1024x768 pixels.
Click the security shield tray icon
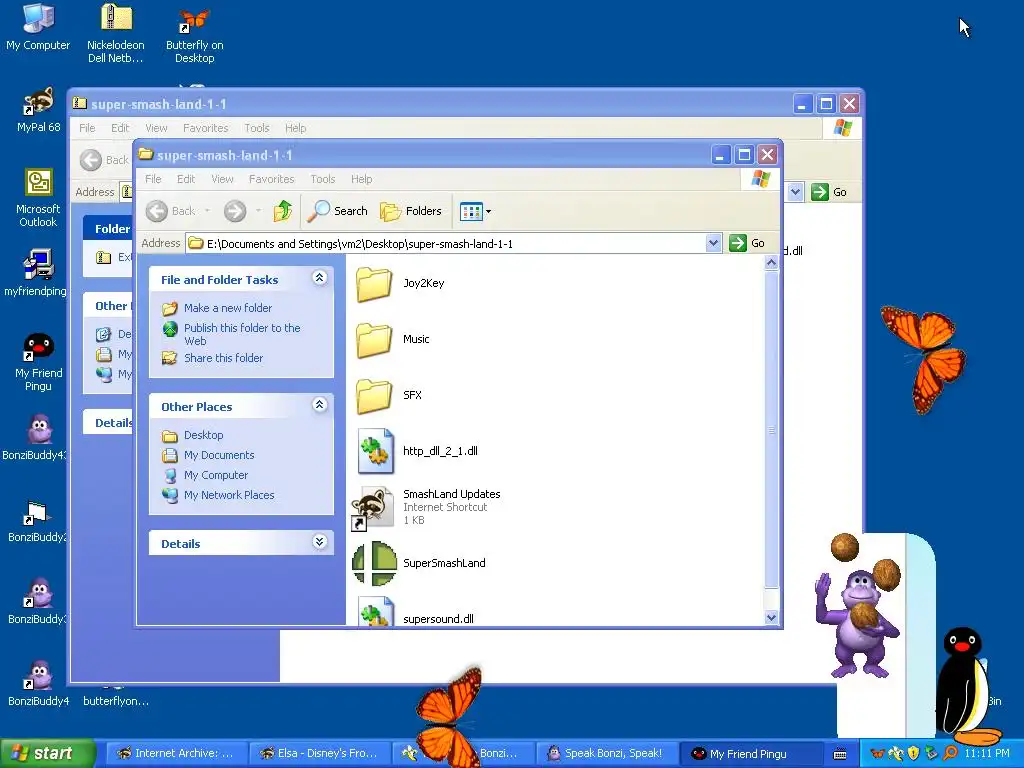point(913,754)
